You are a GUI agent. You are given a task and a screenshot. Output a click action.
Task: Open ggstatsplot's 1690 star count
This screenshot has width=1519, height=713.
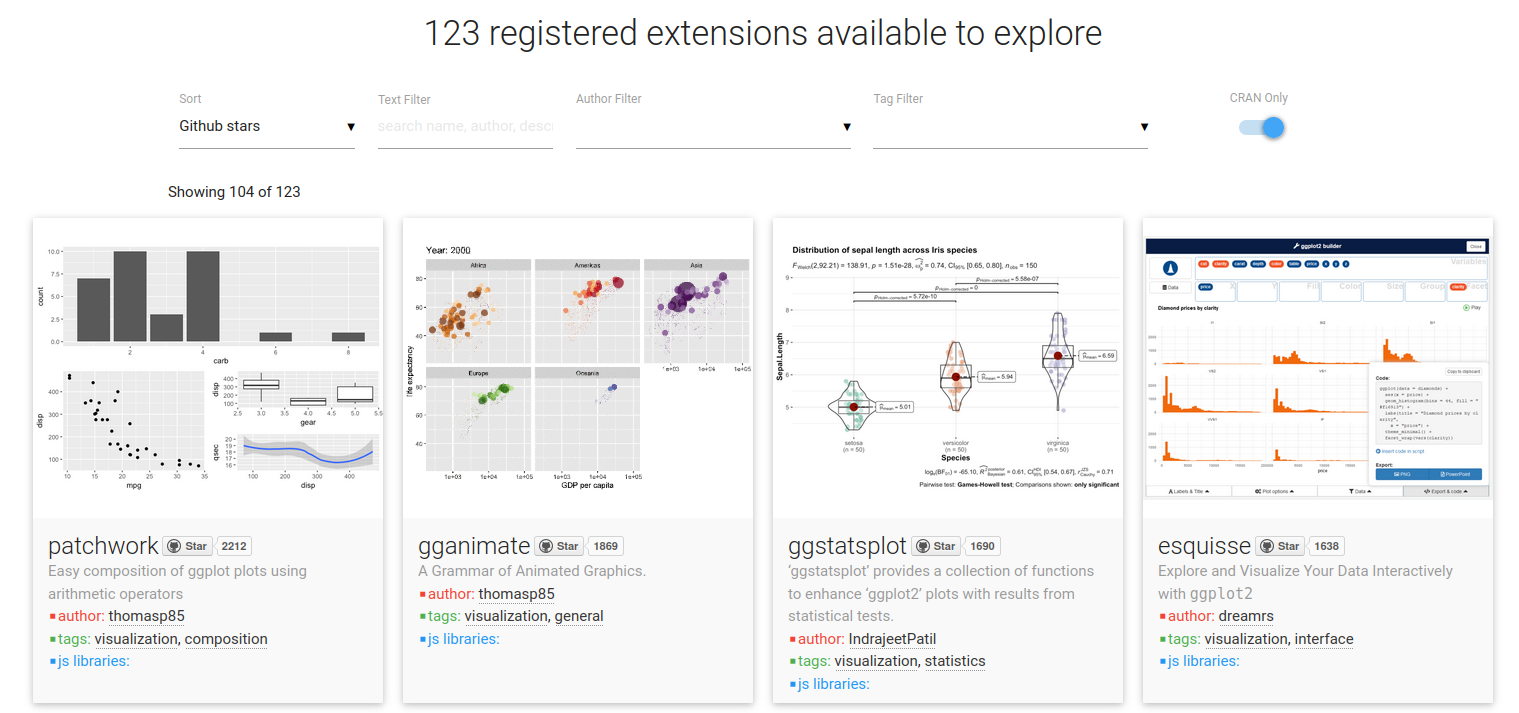pyautogui.click(x=982, y=546)
